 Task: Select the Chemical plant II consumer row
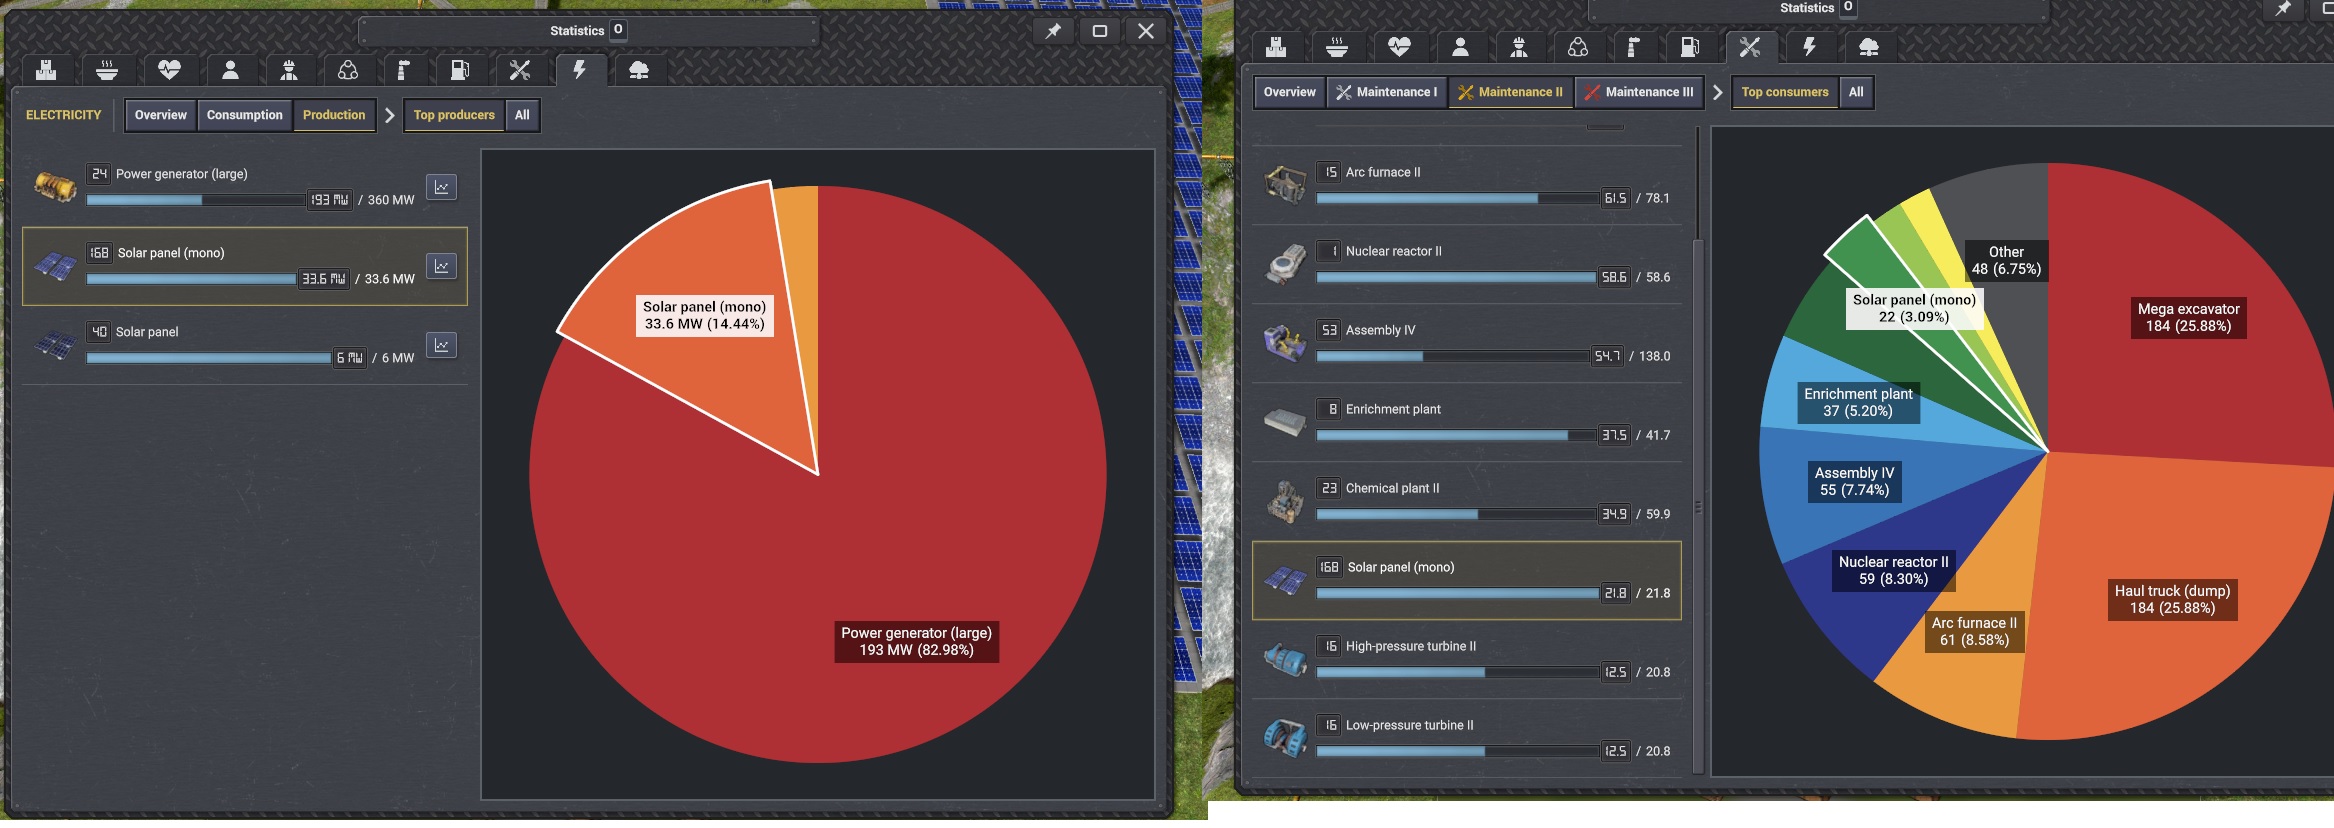coord(1467,501)
